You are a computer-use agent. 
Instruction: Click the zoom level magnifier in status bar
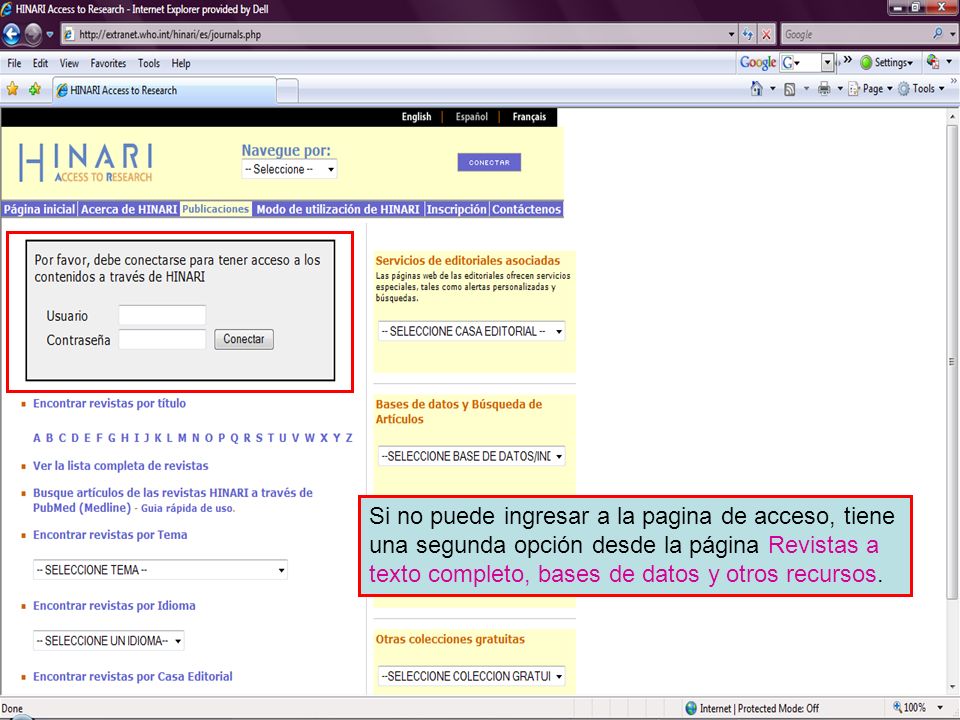(898, 707)
